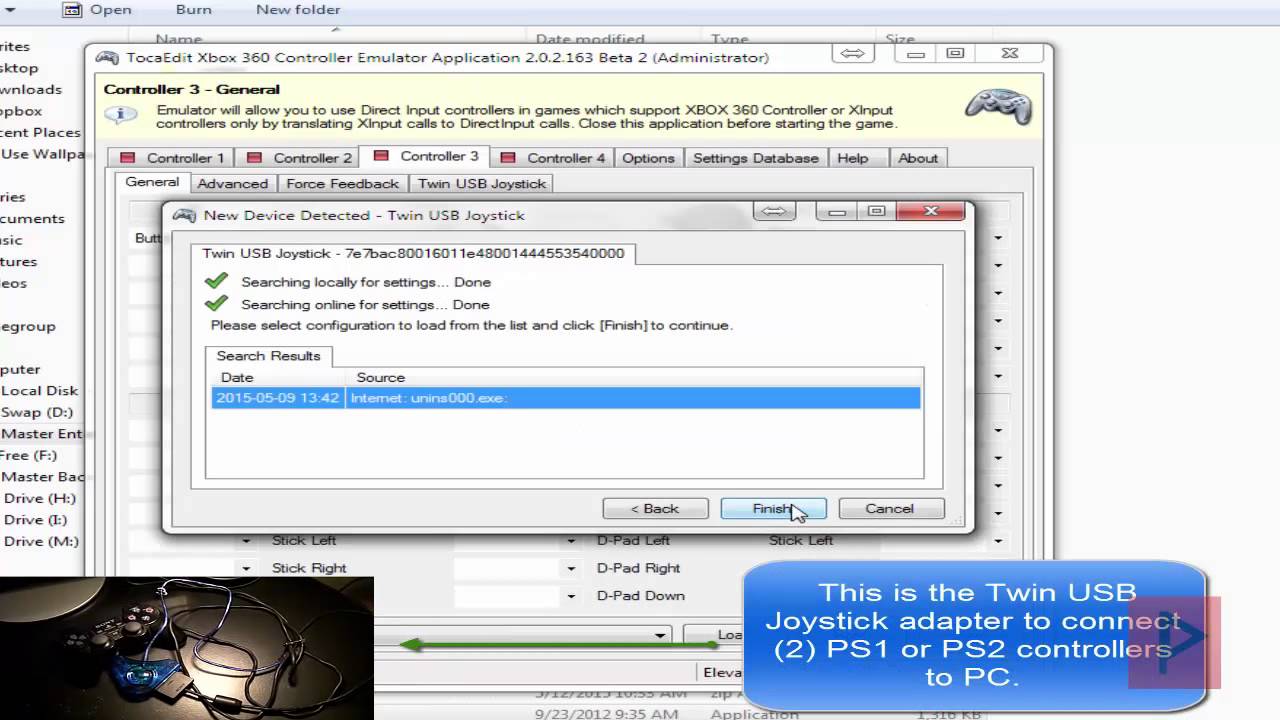The height and width of the screenshot is (720, 1280).
Task: Click the 'D-Pad Down' mapping label
Action: click(640, 596)
